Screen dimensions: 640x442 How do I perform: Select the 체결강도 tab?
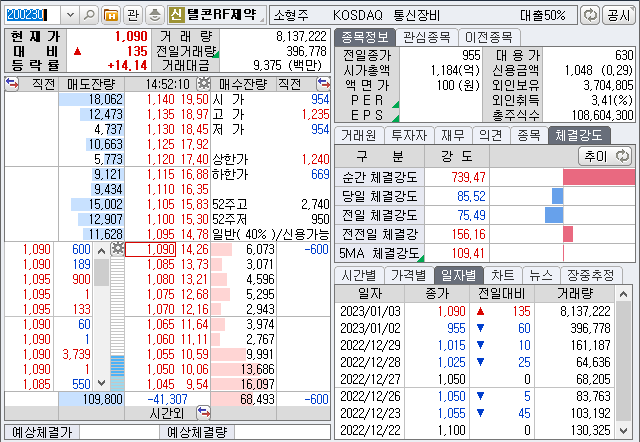[579, 135]
